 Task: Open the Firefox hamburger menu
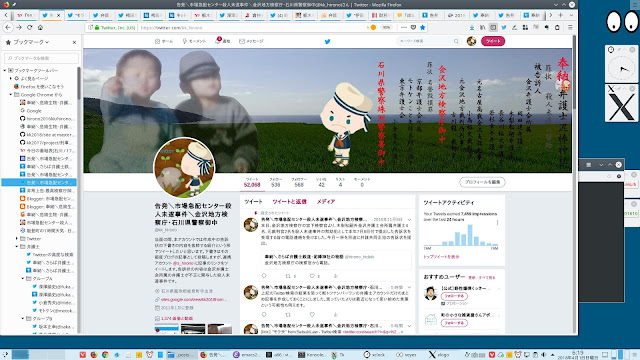tap(570, 27)
